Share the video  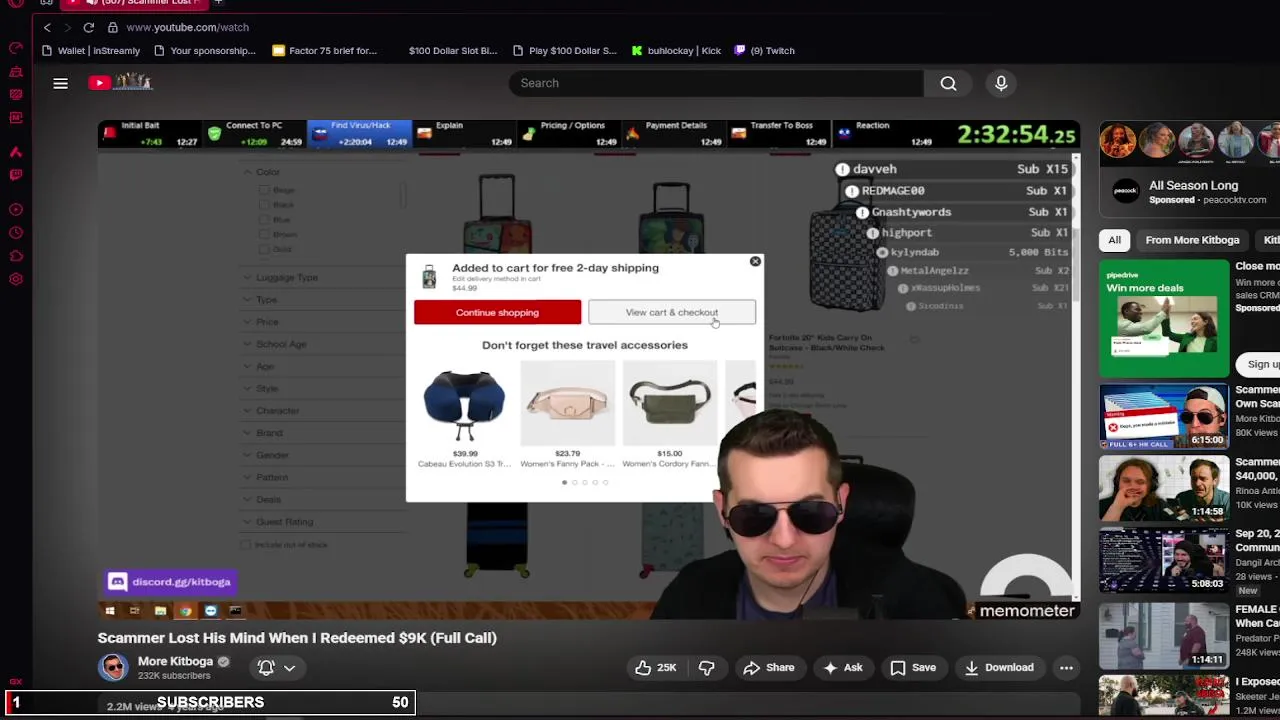click(x=768, y=667)
